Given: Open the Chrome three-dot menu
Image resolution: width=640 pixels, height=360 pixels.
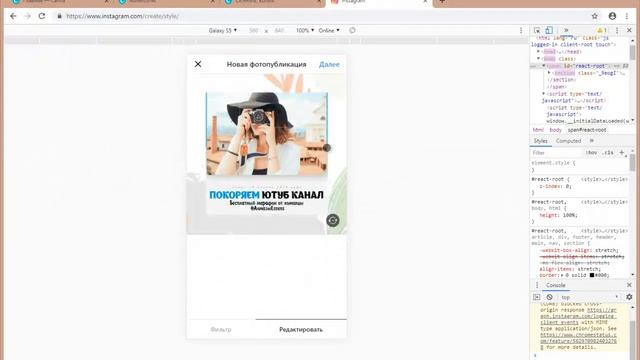Looking at the screenshot, I should [x=627, y=16].
